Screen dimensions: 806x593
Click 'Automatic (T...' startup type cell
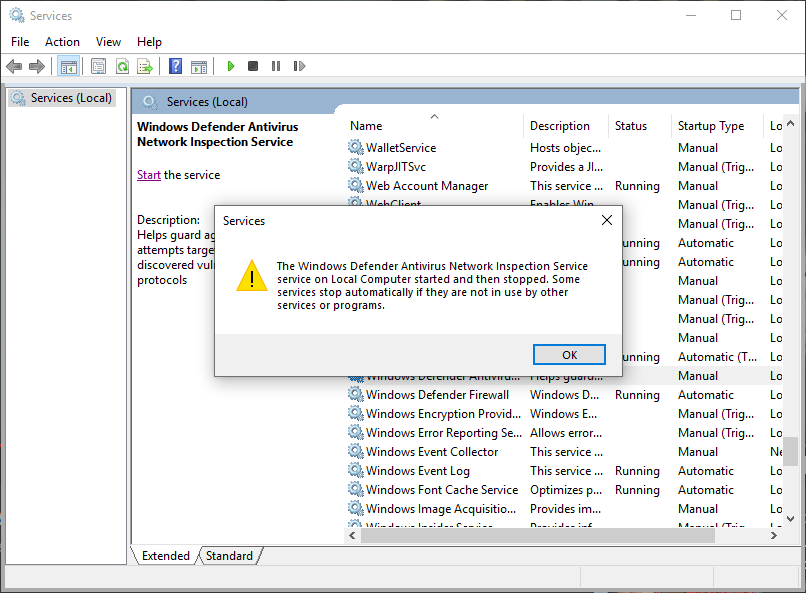click(x=717, y=357)
